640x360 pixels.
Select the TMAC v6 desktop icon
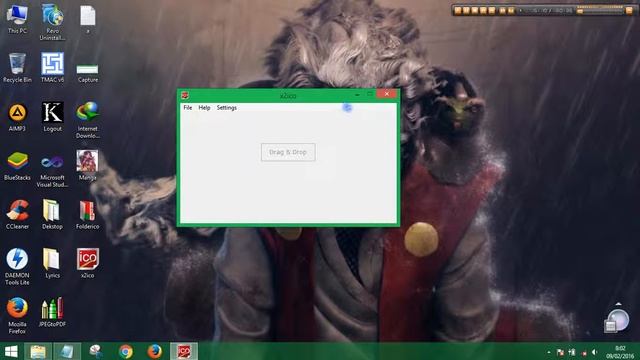[52, 68]
